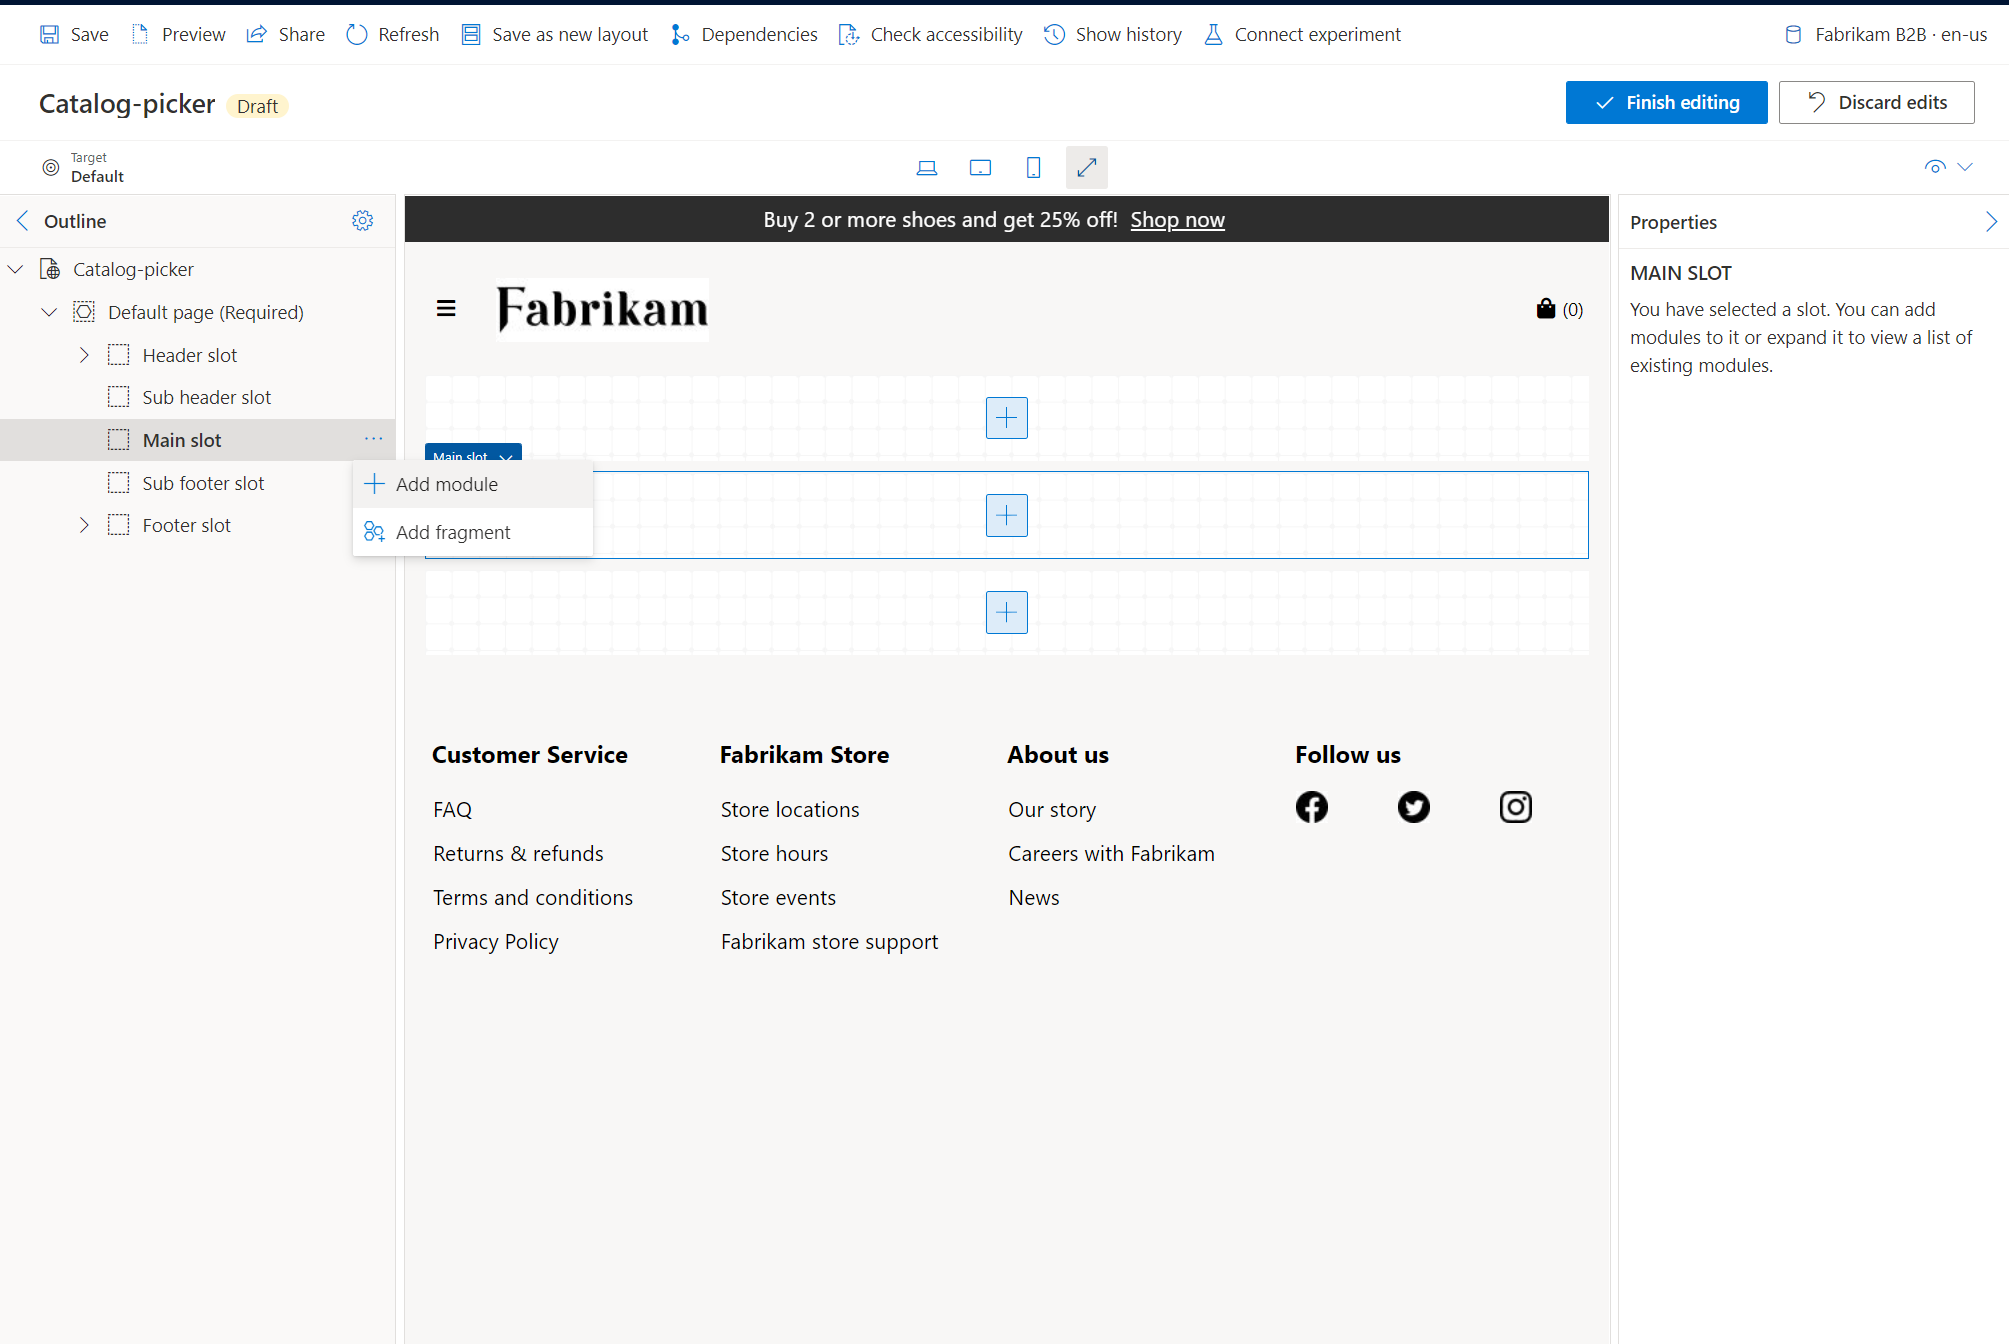2009x1344 pixels.
Task: Click Discard edits button
Action: tap(1880, 102)
